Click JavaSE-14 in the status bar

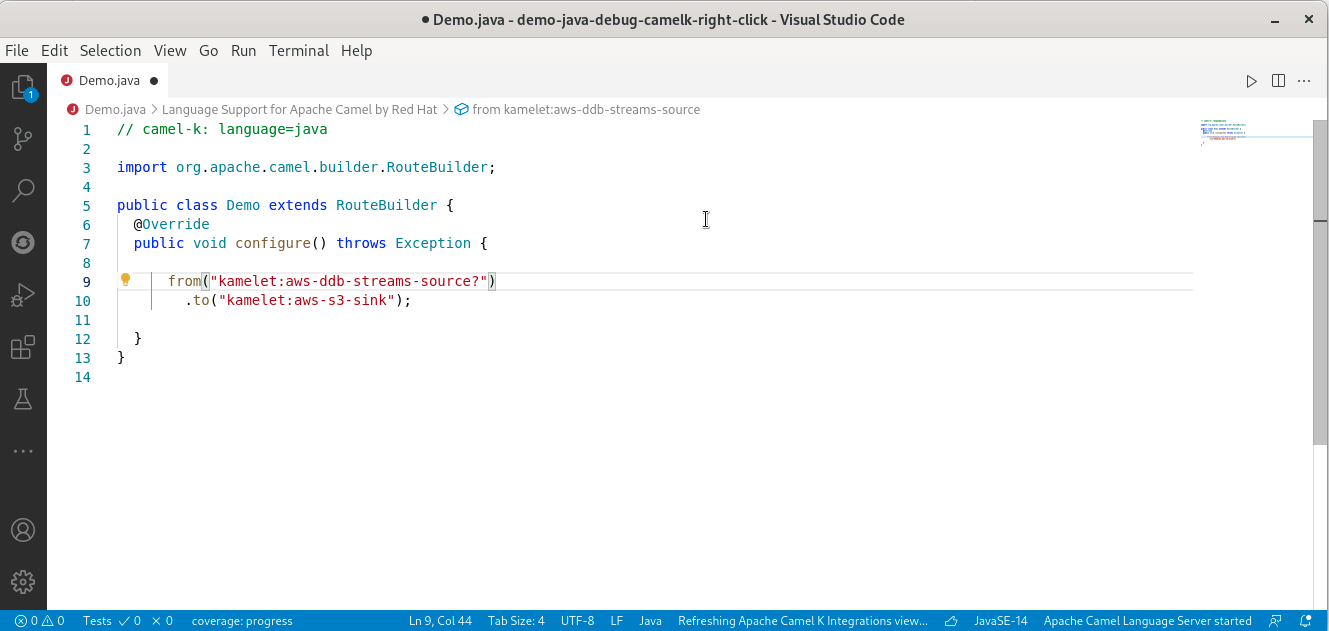(x=1000, y=620)
